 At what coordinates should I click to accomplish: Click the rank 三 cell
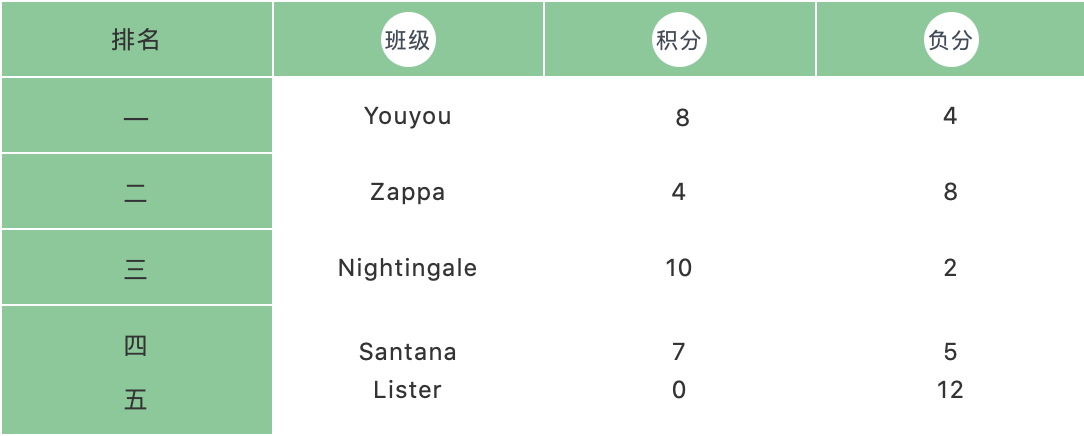136,269
